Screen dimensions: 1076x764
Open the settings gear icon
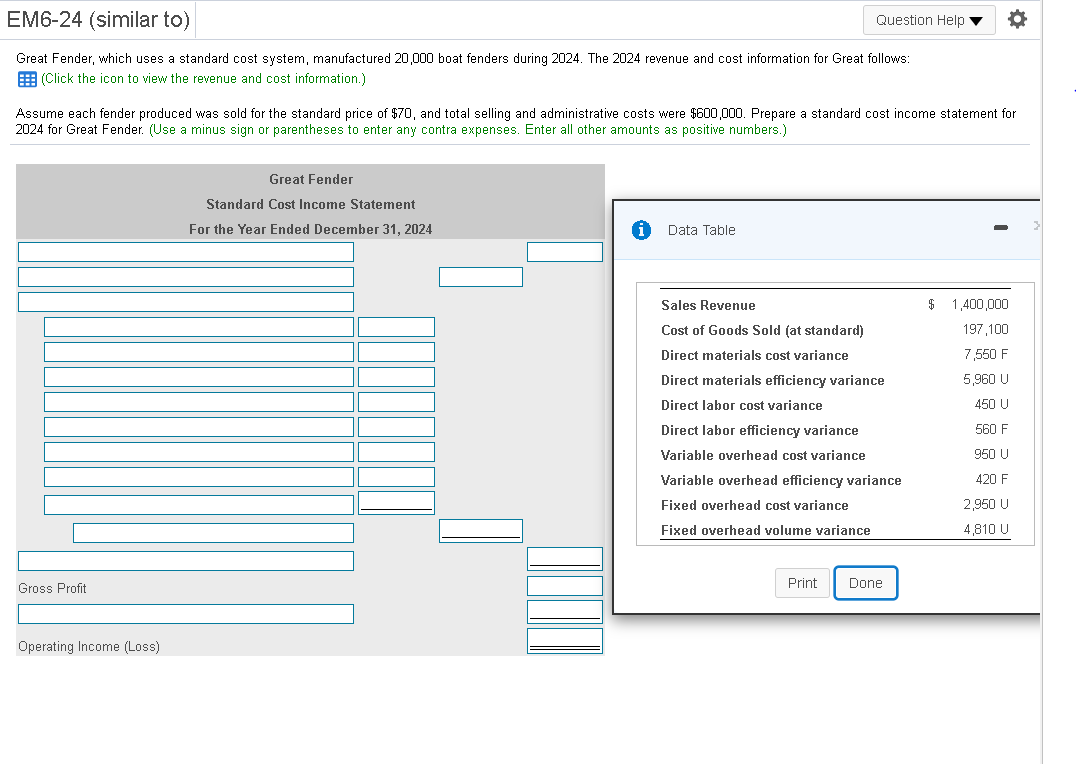[1017, 19]
